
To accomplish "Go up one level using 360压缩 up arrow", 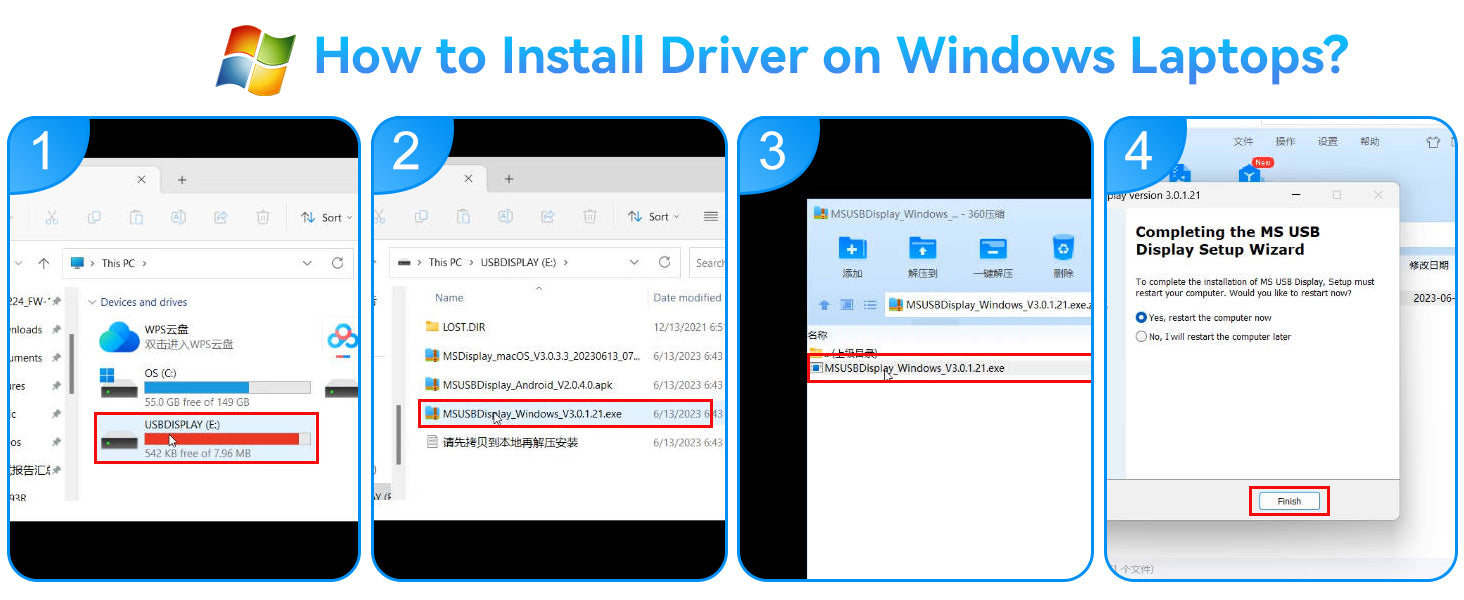I will (824, 305).
